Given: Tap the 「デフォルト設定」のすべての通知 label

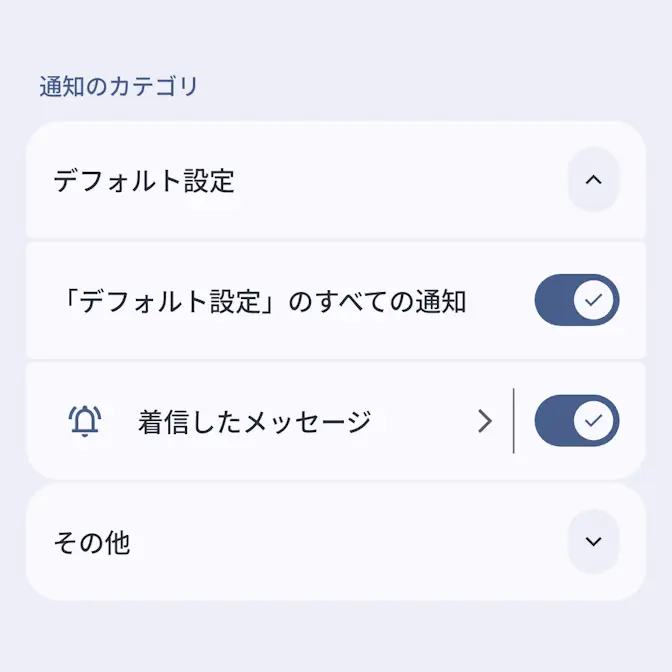Looking at the screenshot, I should coord(260,301).
